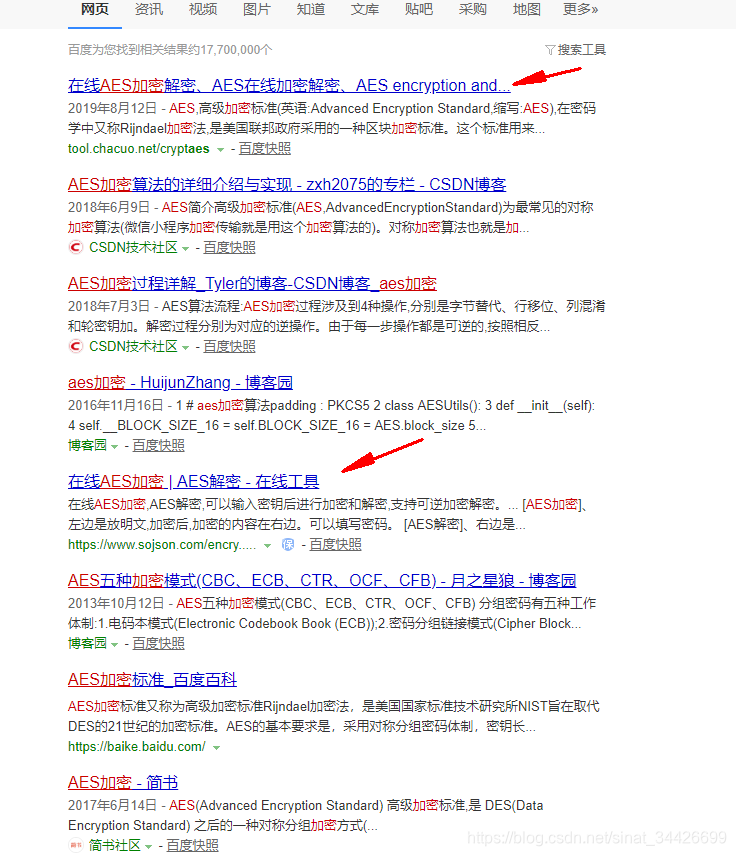Expand dropdown arrow after tool.chacuo.net/cryptaes

pyautogui.click(x=221, y=150)
